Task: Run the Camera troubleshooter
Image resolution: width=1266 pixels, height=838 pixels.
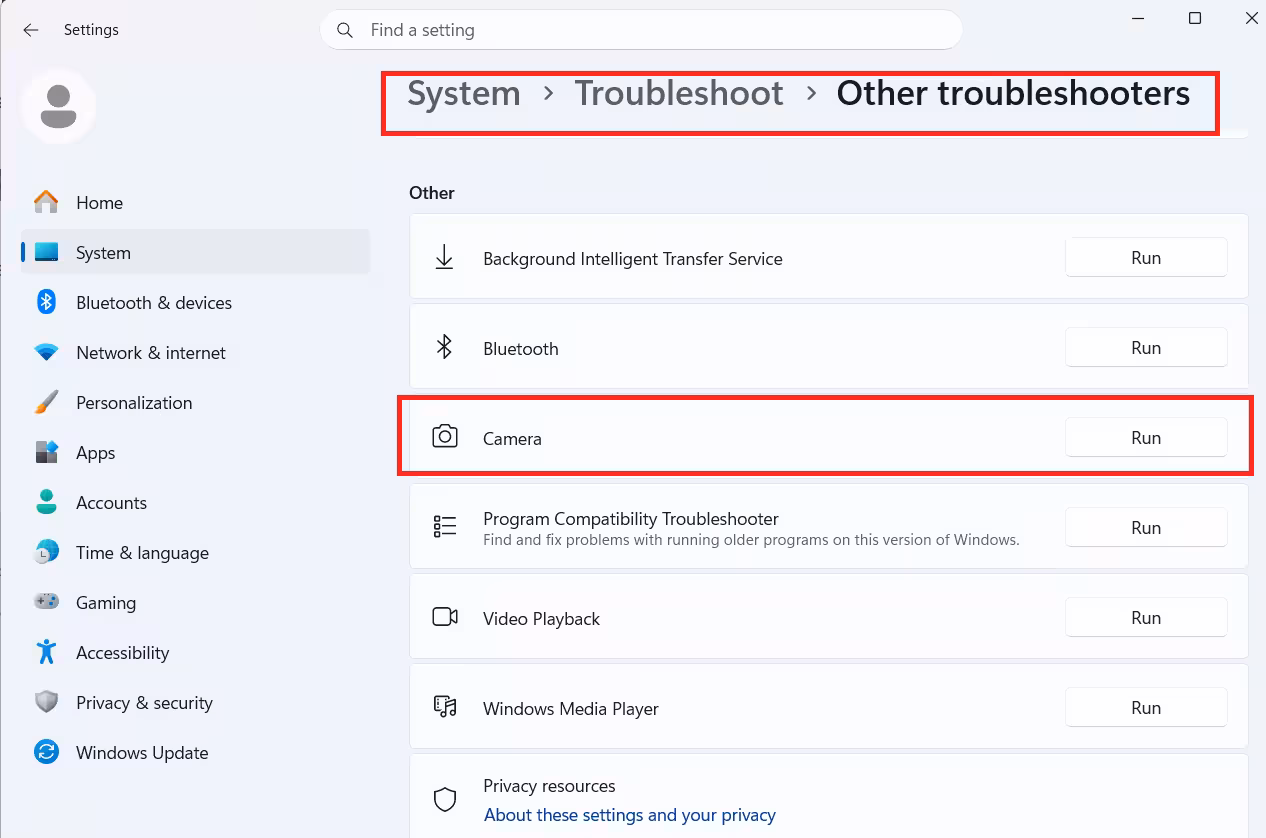Action: coord(1146,438)
